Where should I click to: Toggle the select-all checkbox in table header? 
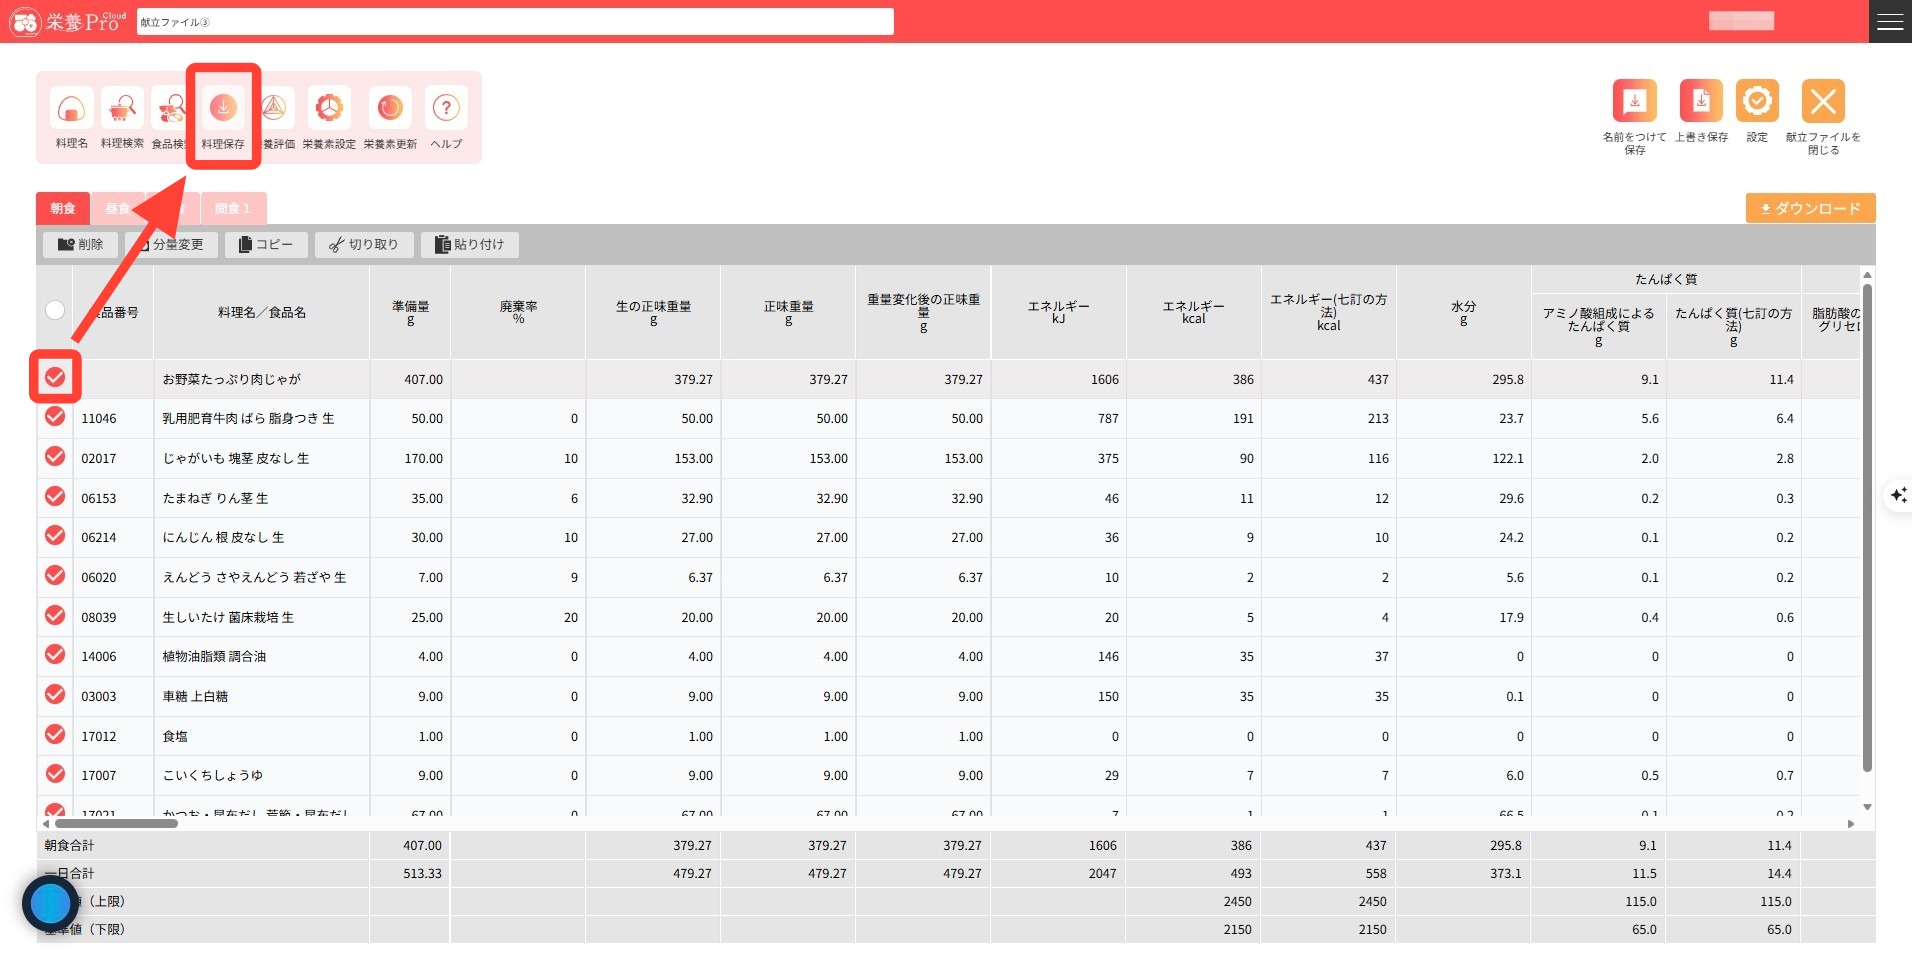[x=55, y=310]
